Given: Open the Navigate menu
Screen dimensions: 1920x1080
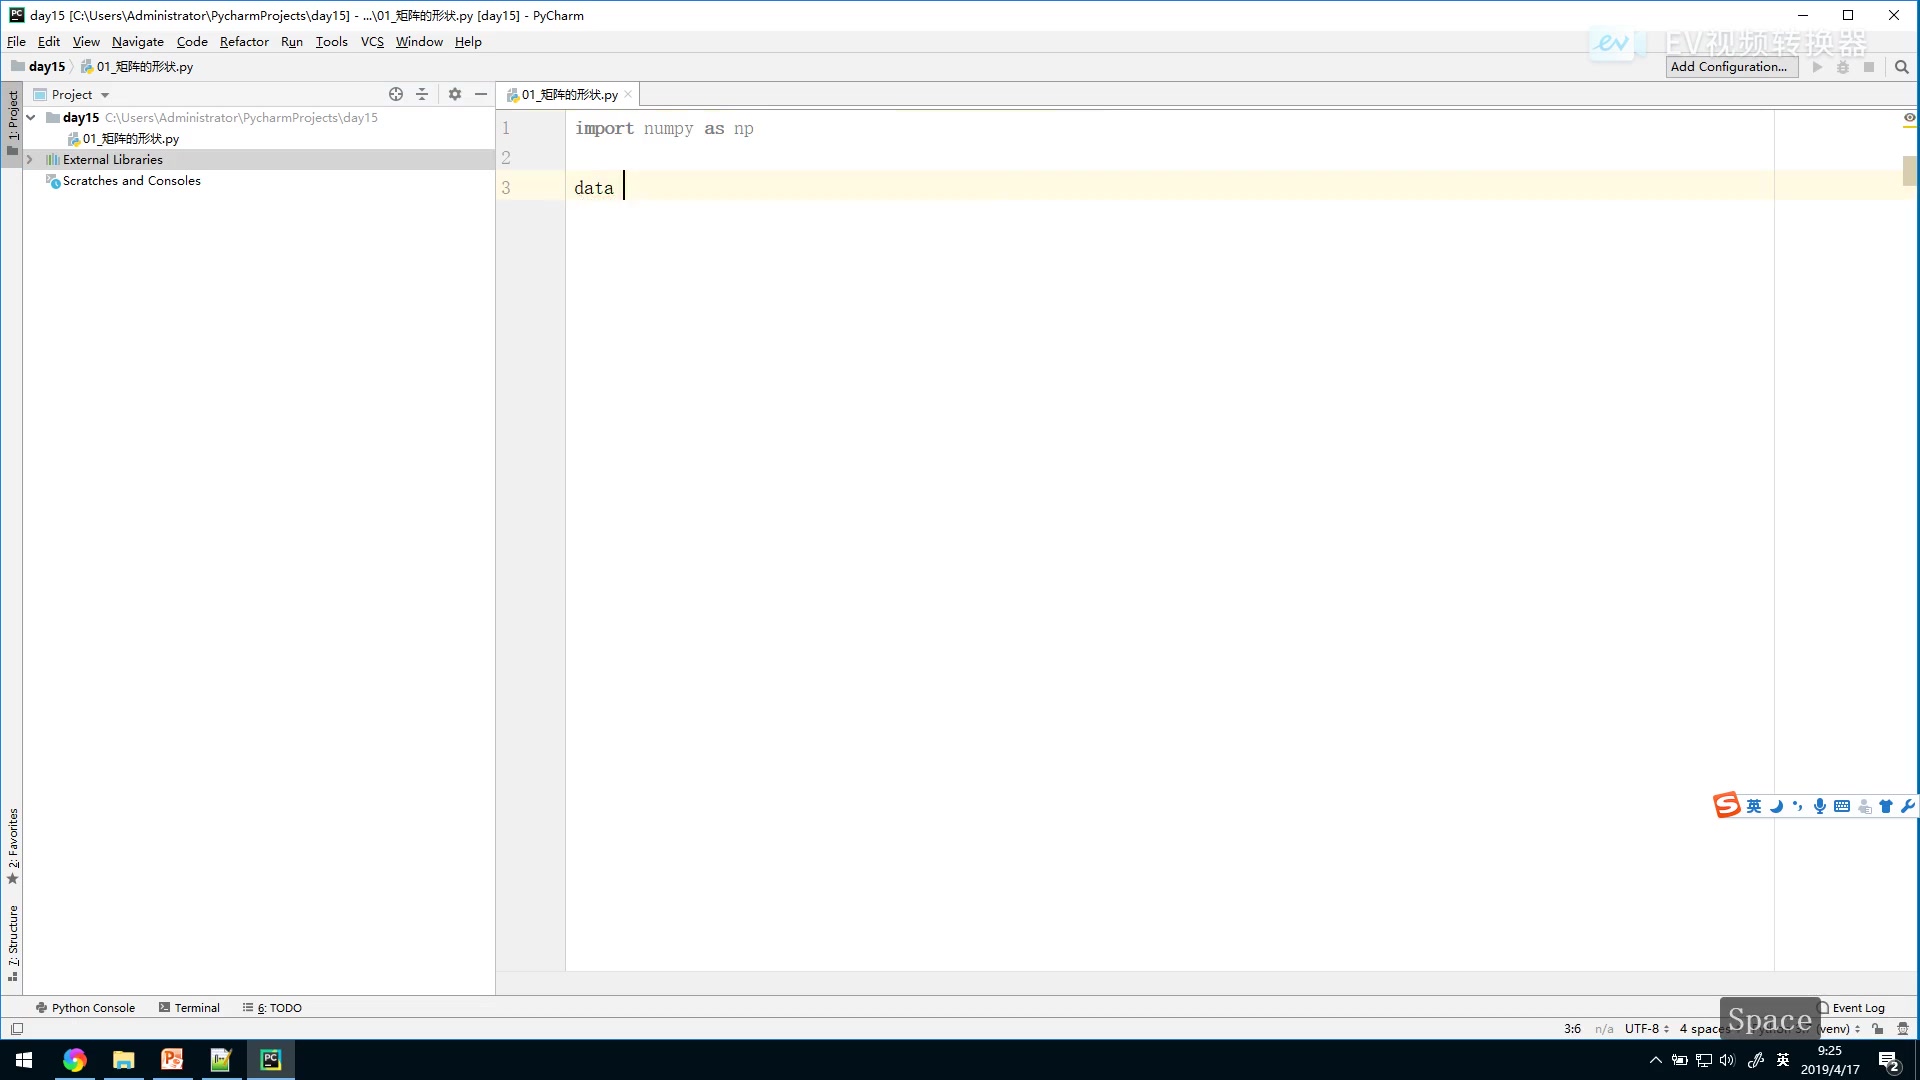Looking at the screenshot, I should coord(138,41).
